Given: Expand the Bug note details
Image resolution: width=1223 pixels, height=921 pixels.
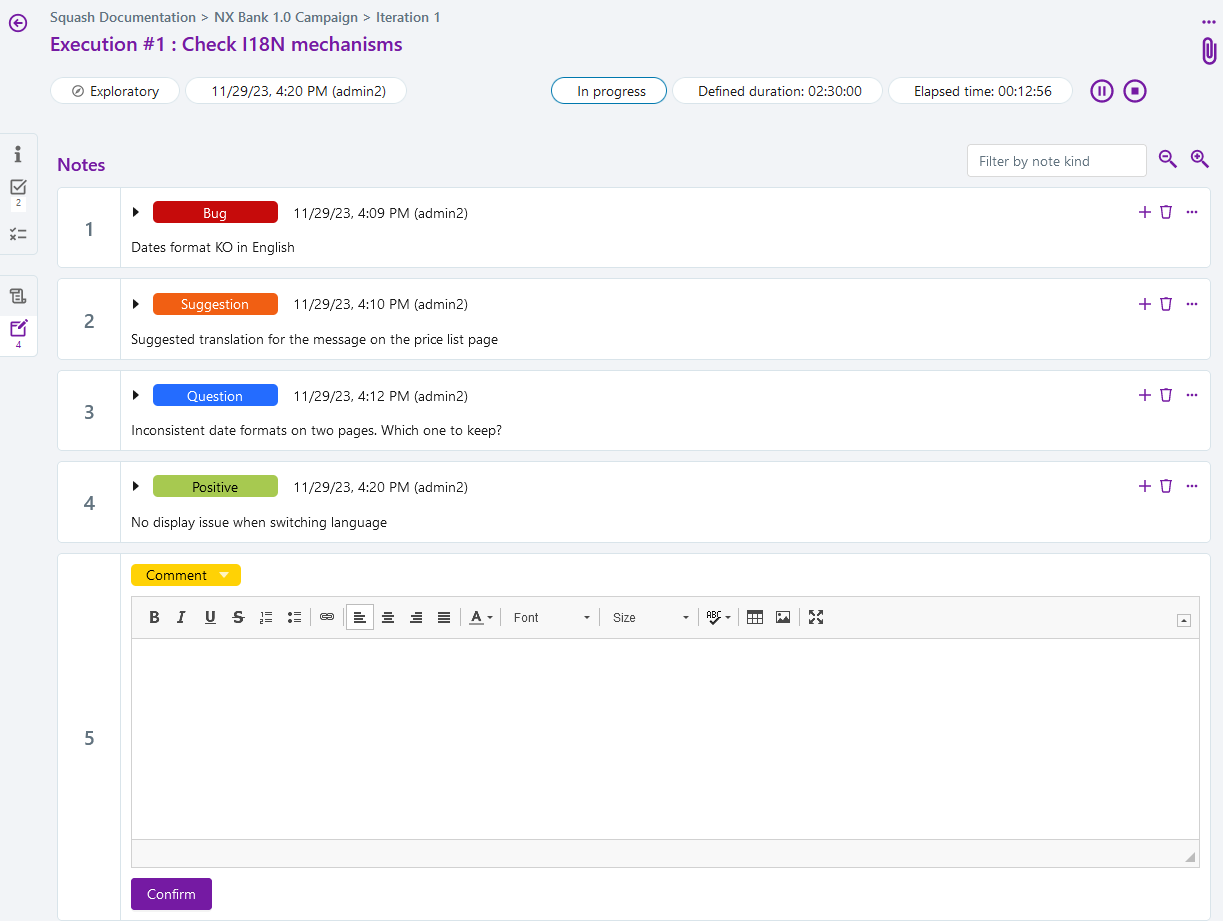Looking at the screenshot, I should (136, 212).
